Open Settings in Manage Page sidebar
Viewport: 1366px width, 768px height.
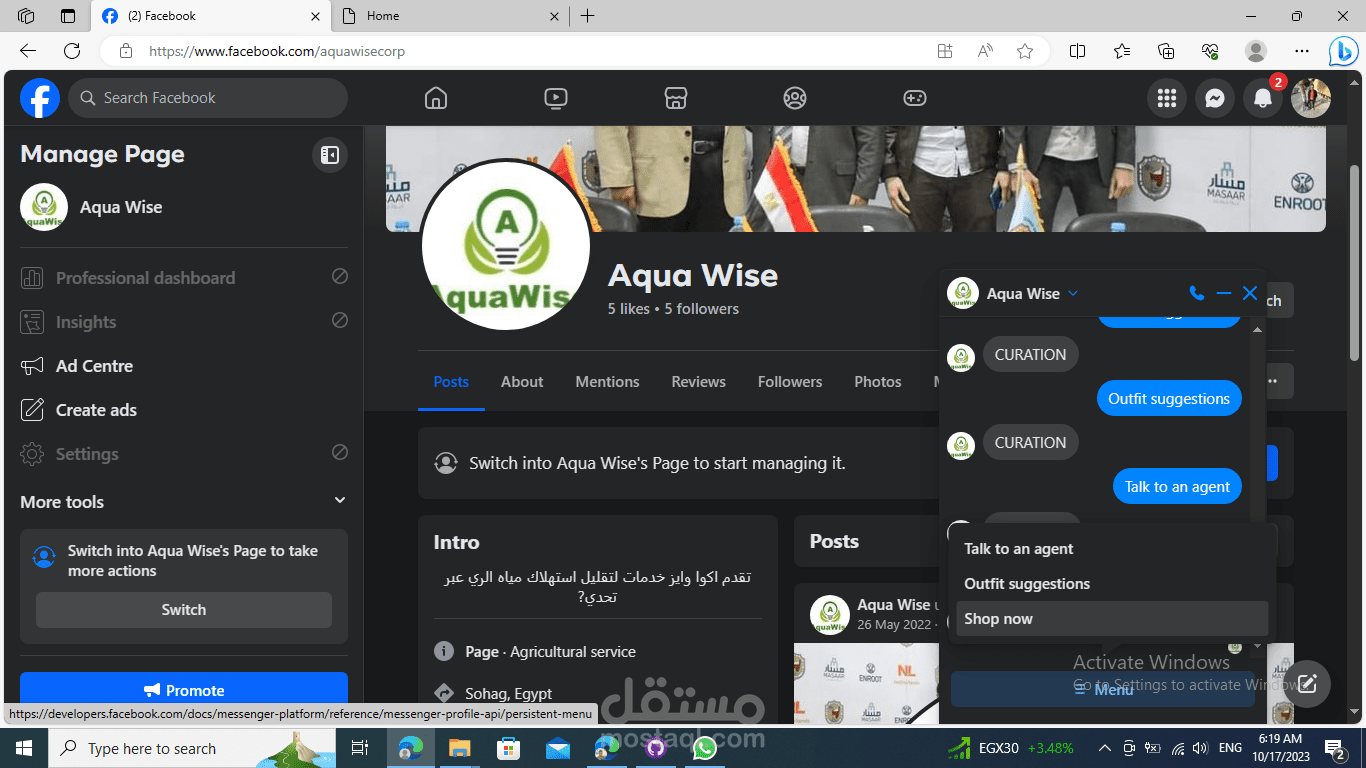click(184, 454)
